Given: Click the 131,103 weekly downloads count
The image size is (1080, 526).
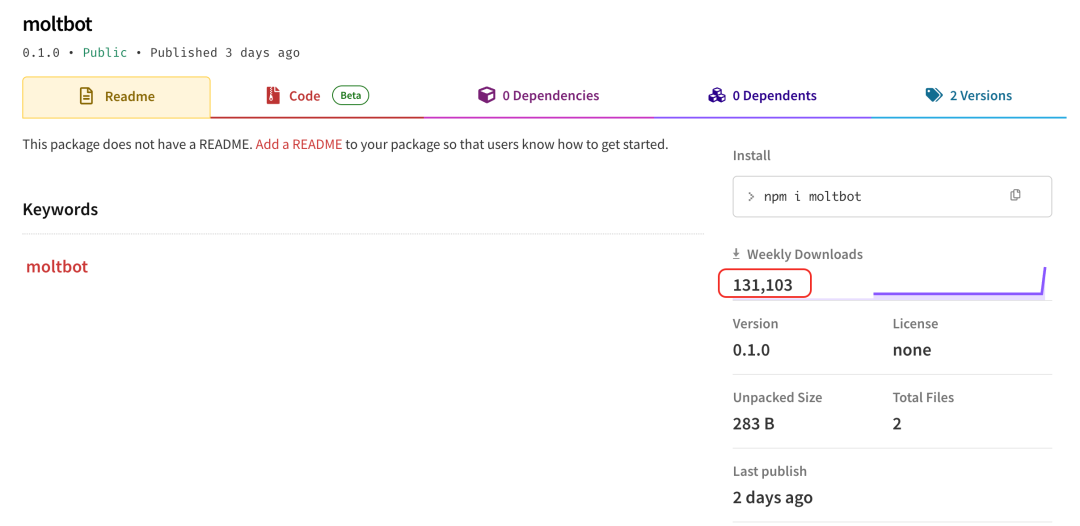Looking at the screenshot, I should [x=763, y=285].
